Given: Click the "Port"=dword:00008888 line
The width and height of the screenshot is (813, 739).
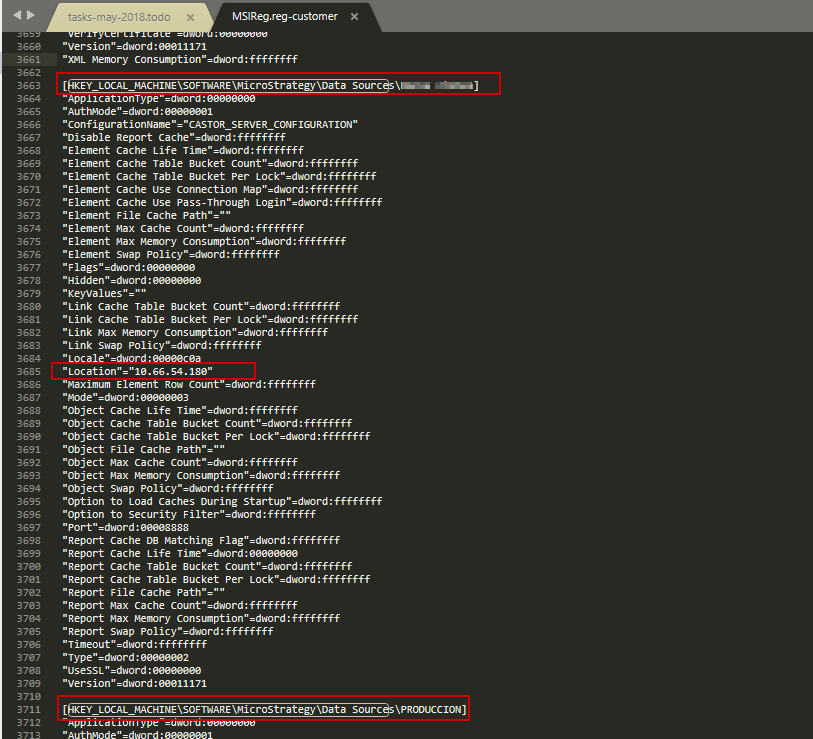Looking at the screenshot, I should click(x=125, y=527).
